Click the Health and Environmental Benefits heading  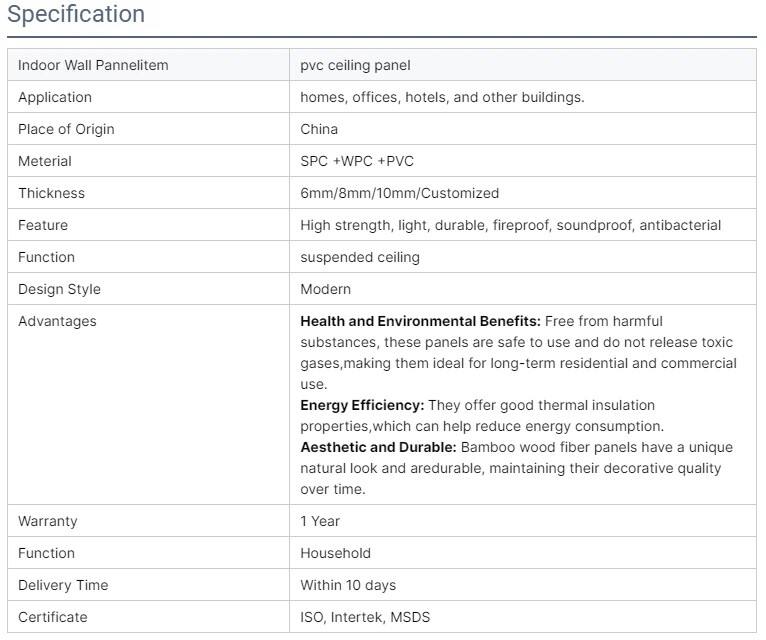420,321
